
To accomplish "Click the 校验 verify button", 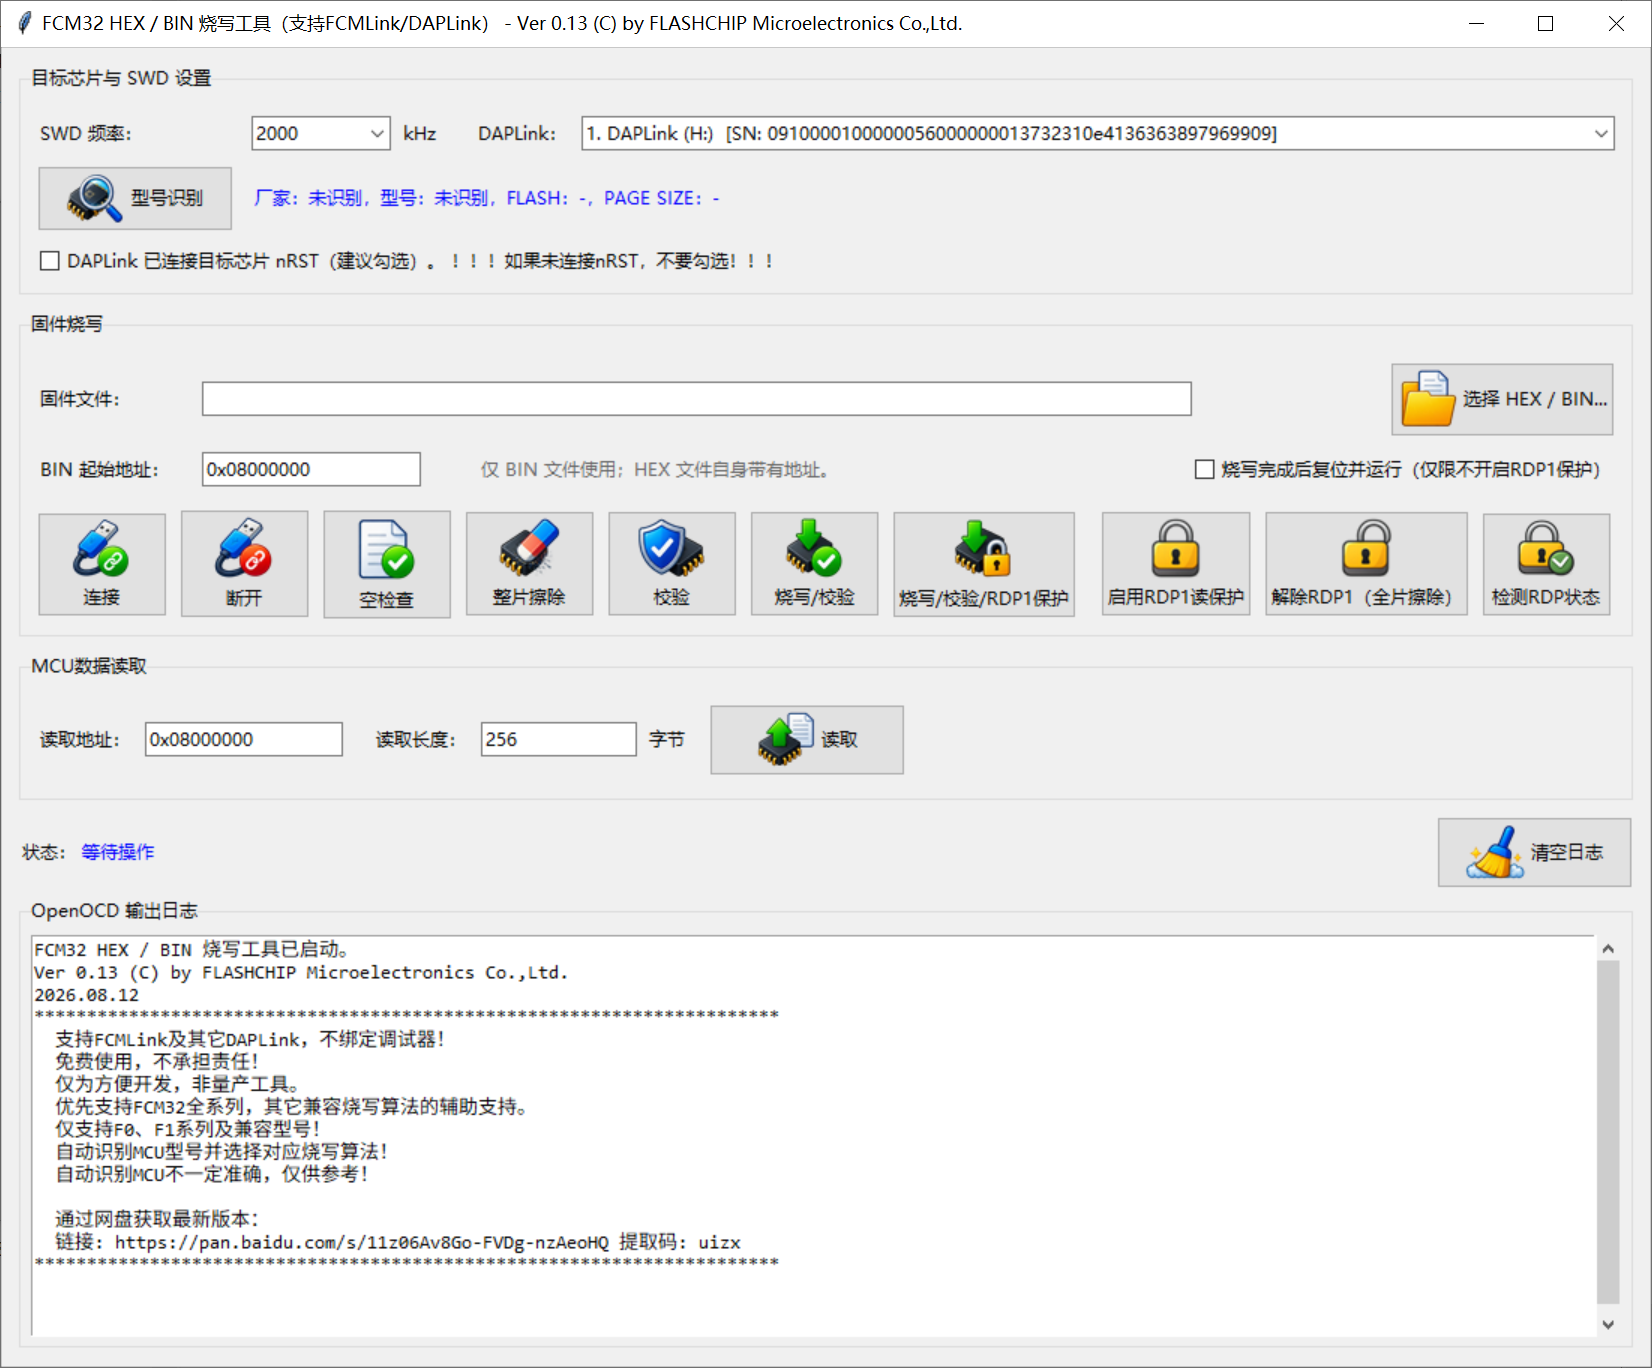I will click(672, 564).
